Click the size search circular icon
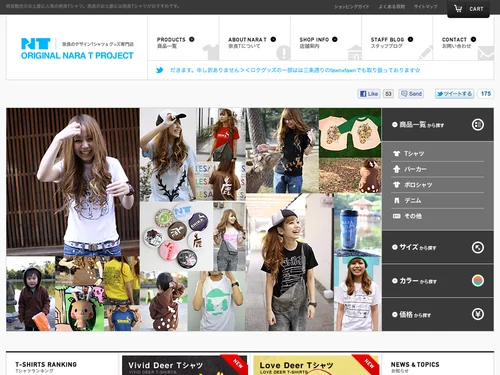This screenshot has height=375, width=500. point(478,247)
